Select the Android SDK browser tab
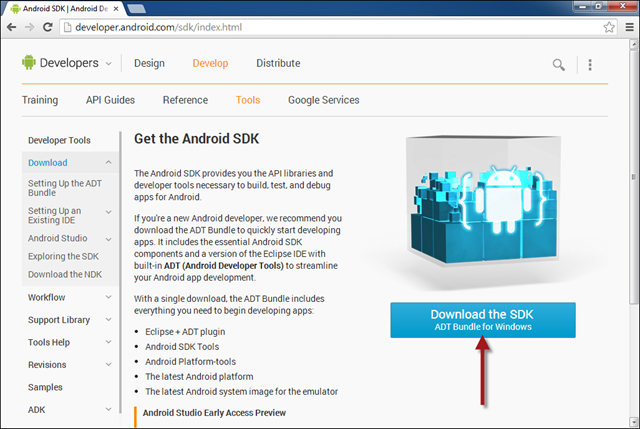 click(65, 9)
